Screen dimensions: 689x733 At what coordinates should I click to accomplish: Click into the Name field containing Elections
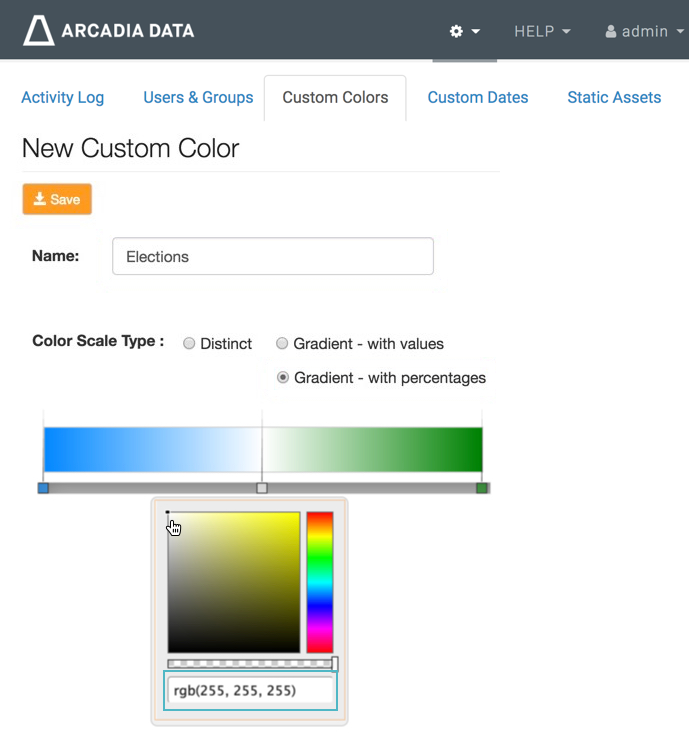[x=272, y=256]
